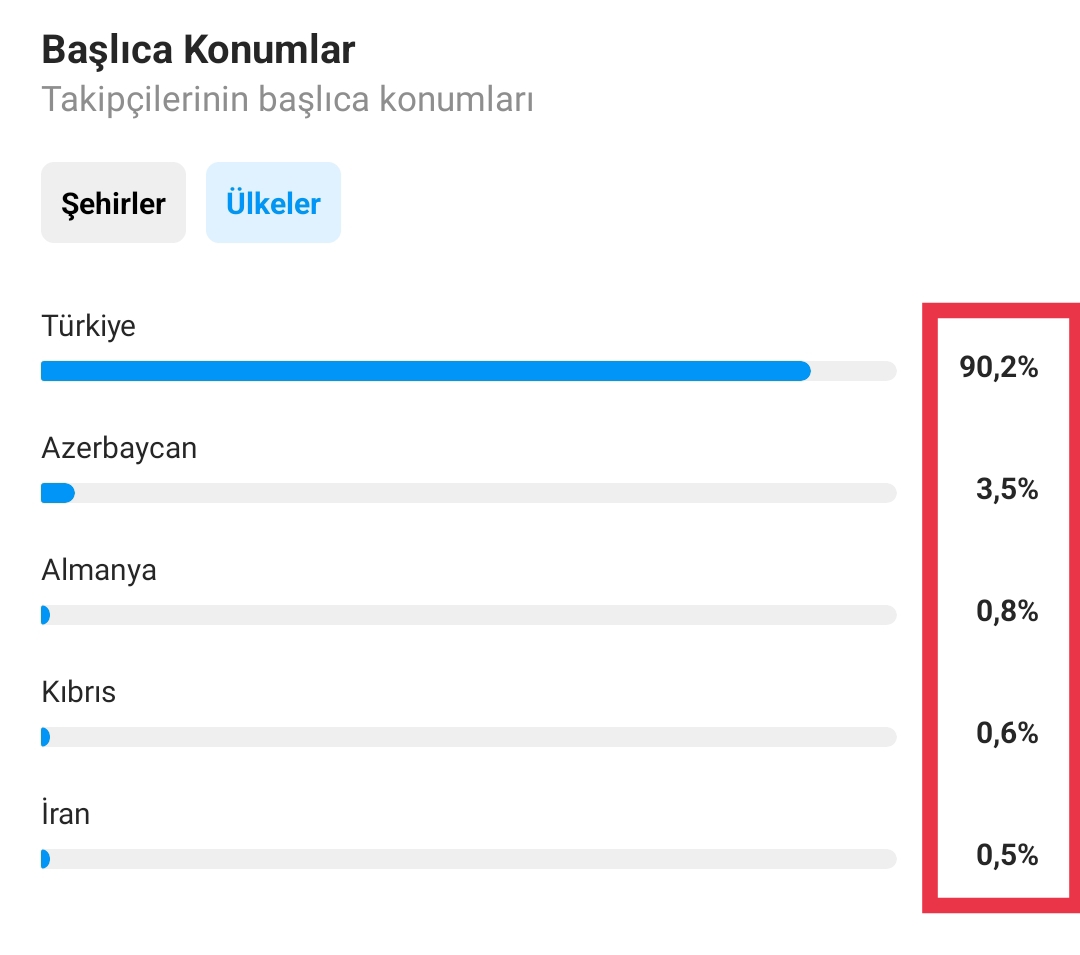This screenshot has height=955, width=1080.
Task: Click the İran country label
Action: pyautogui.click(x=65, y=813)
